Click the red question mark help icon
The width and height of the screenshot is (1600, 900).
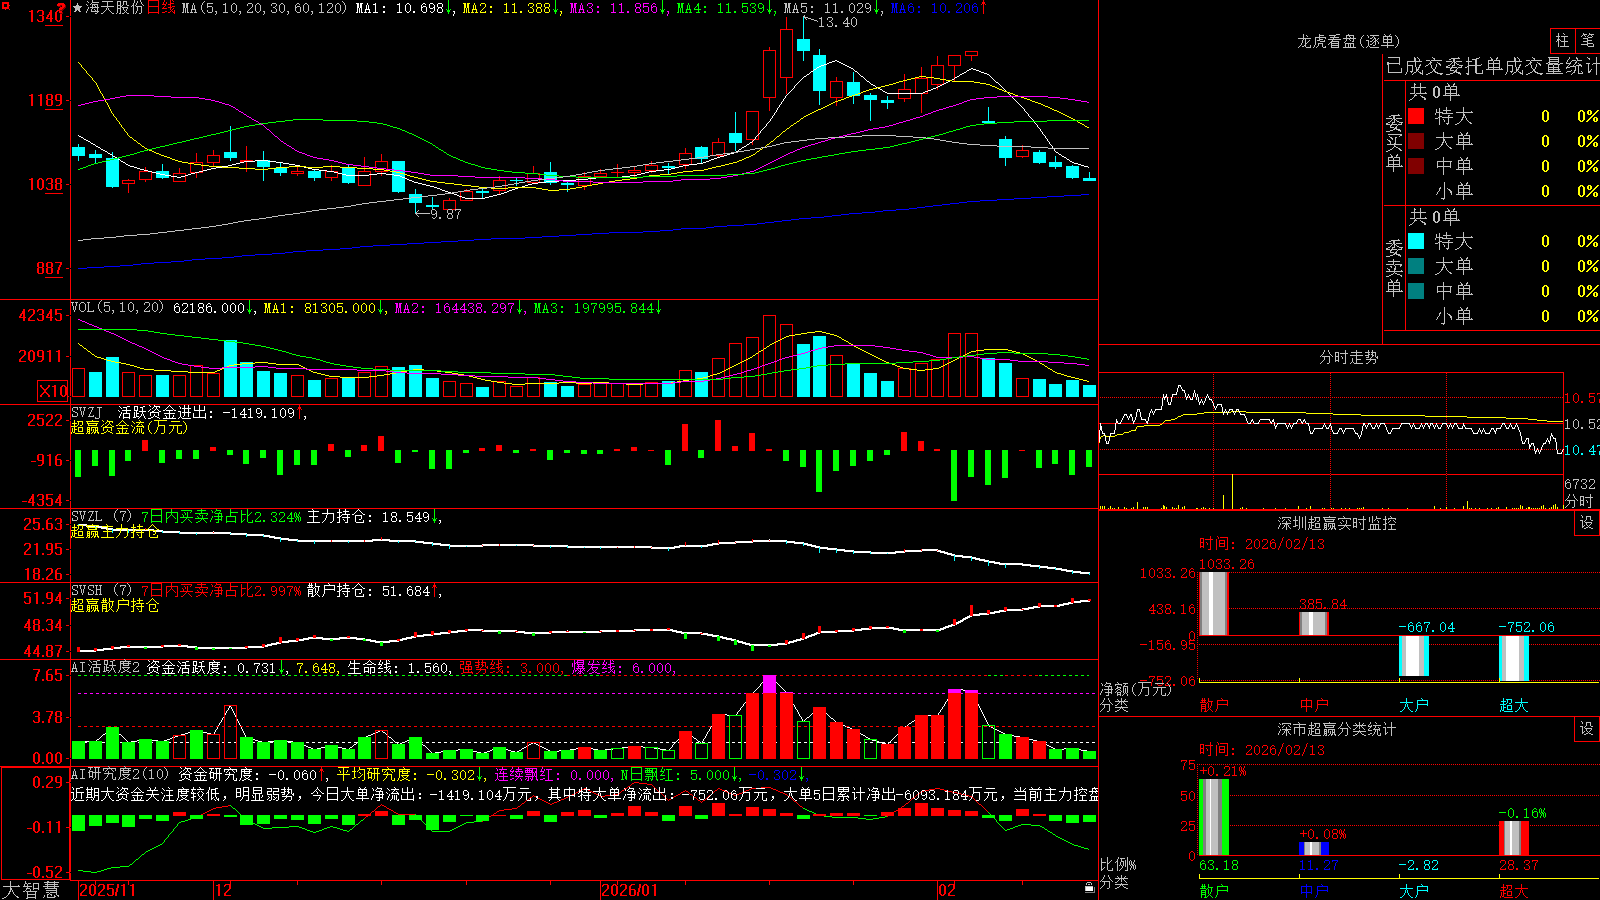pos(61,8)
